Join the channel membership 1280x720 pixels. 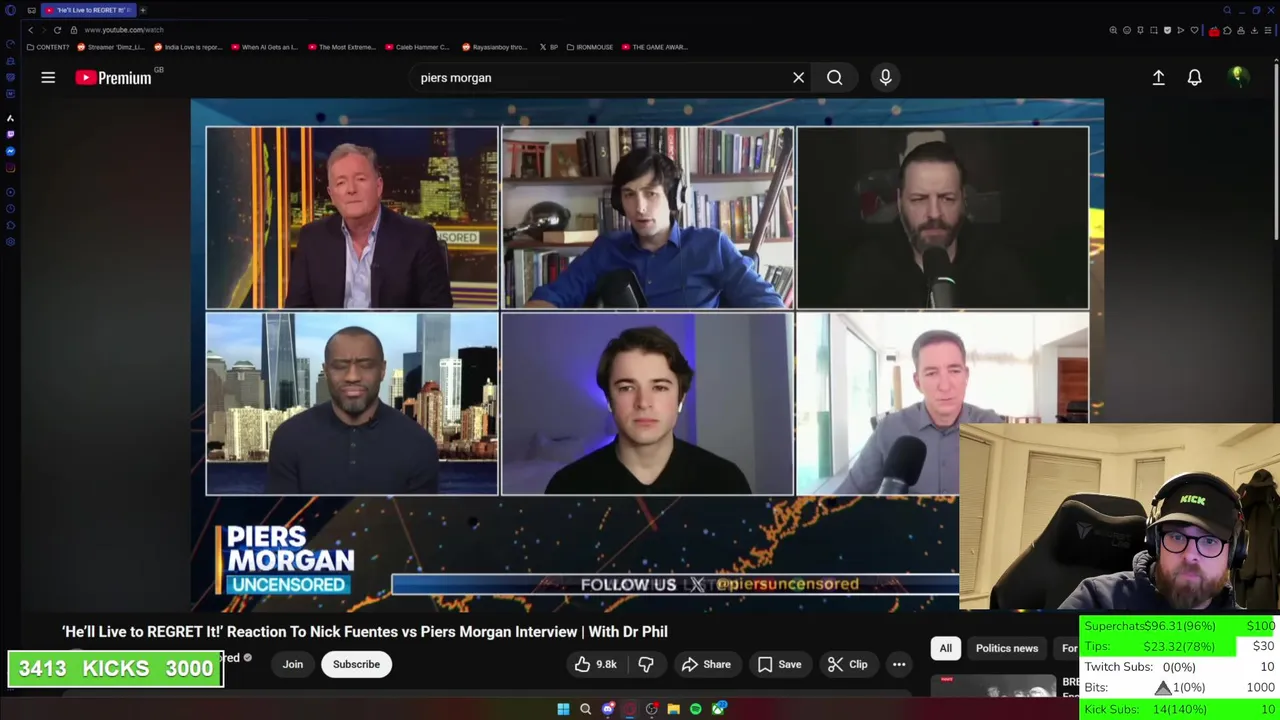click(292, 664)
